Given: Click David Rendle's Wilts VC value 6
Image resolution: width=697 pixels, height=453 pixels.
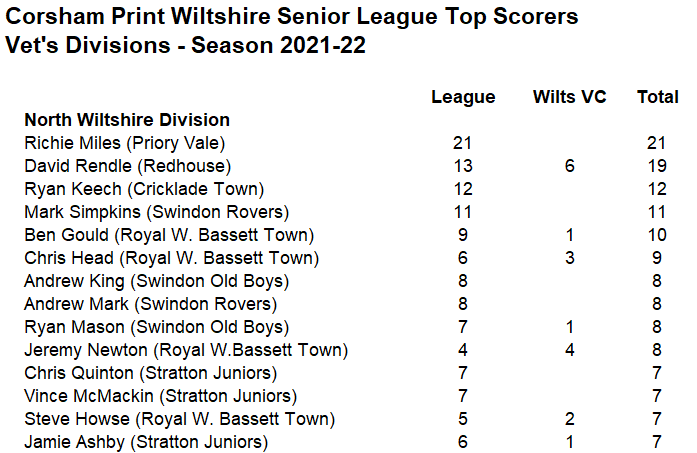Looking at the screenshot, I should click(x=569, y=166).
